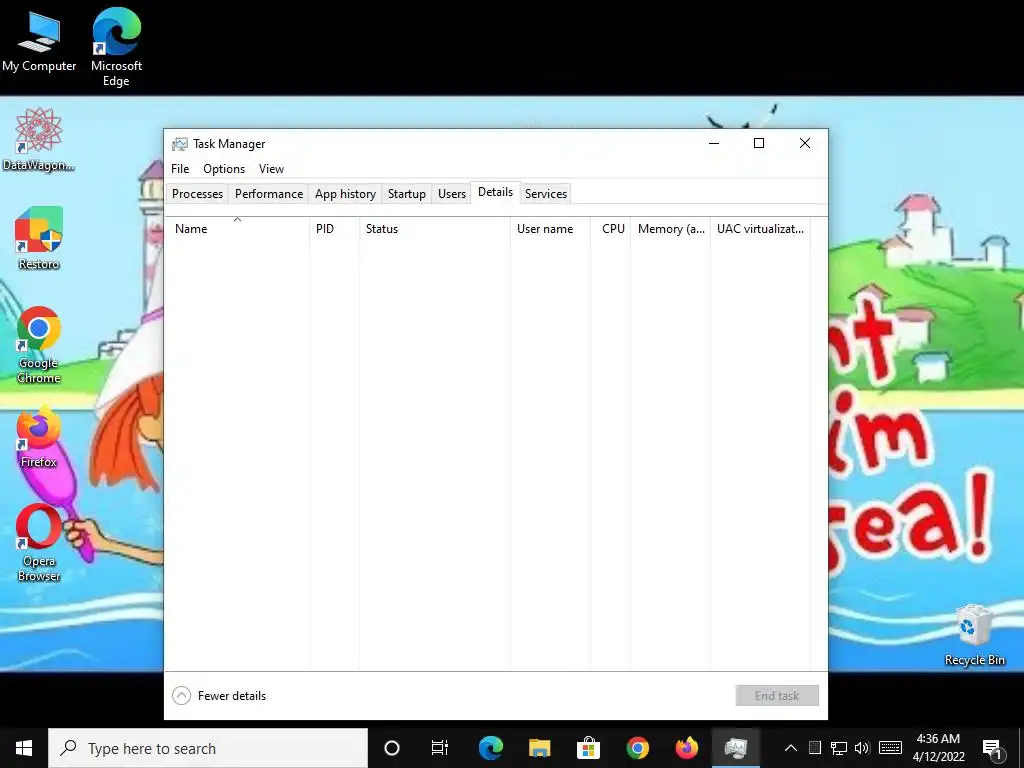This screenshot has width=1024, height=768.
Task: Sort by the User name column
Action: [x=551, y=229]
